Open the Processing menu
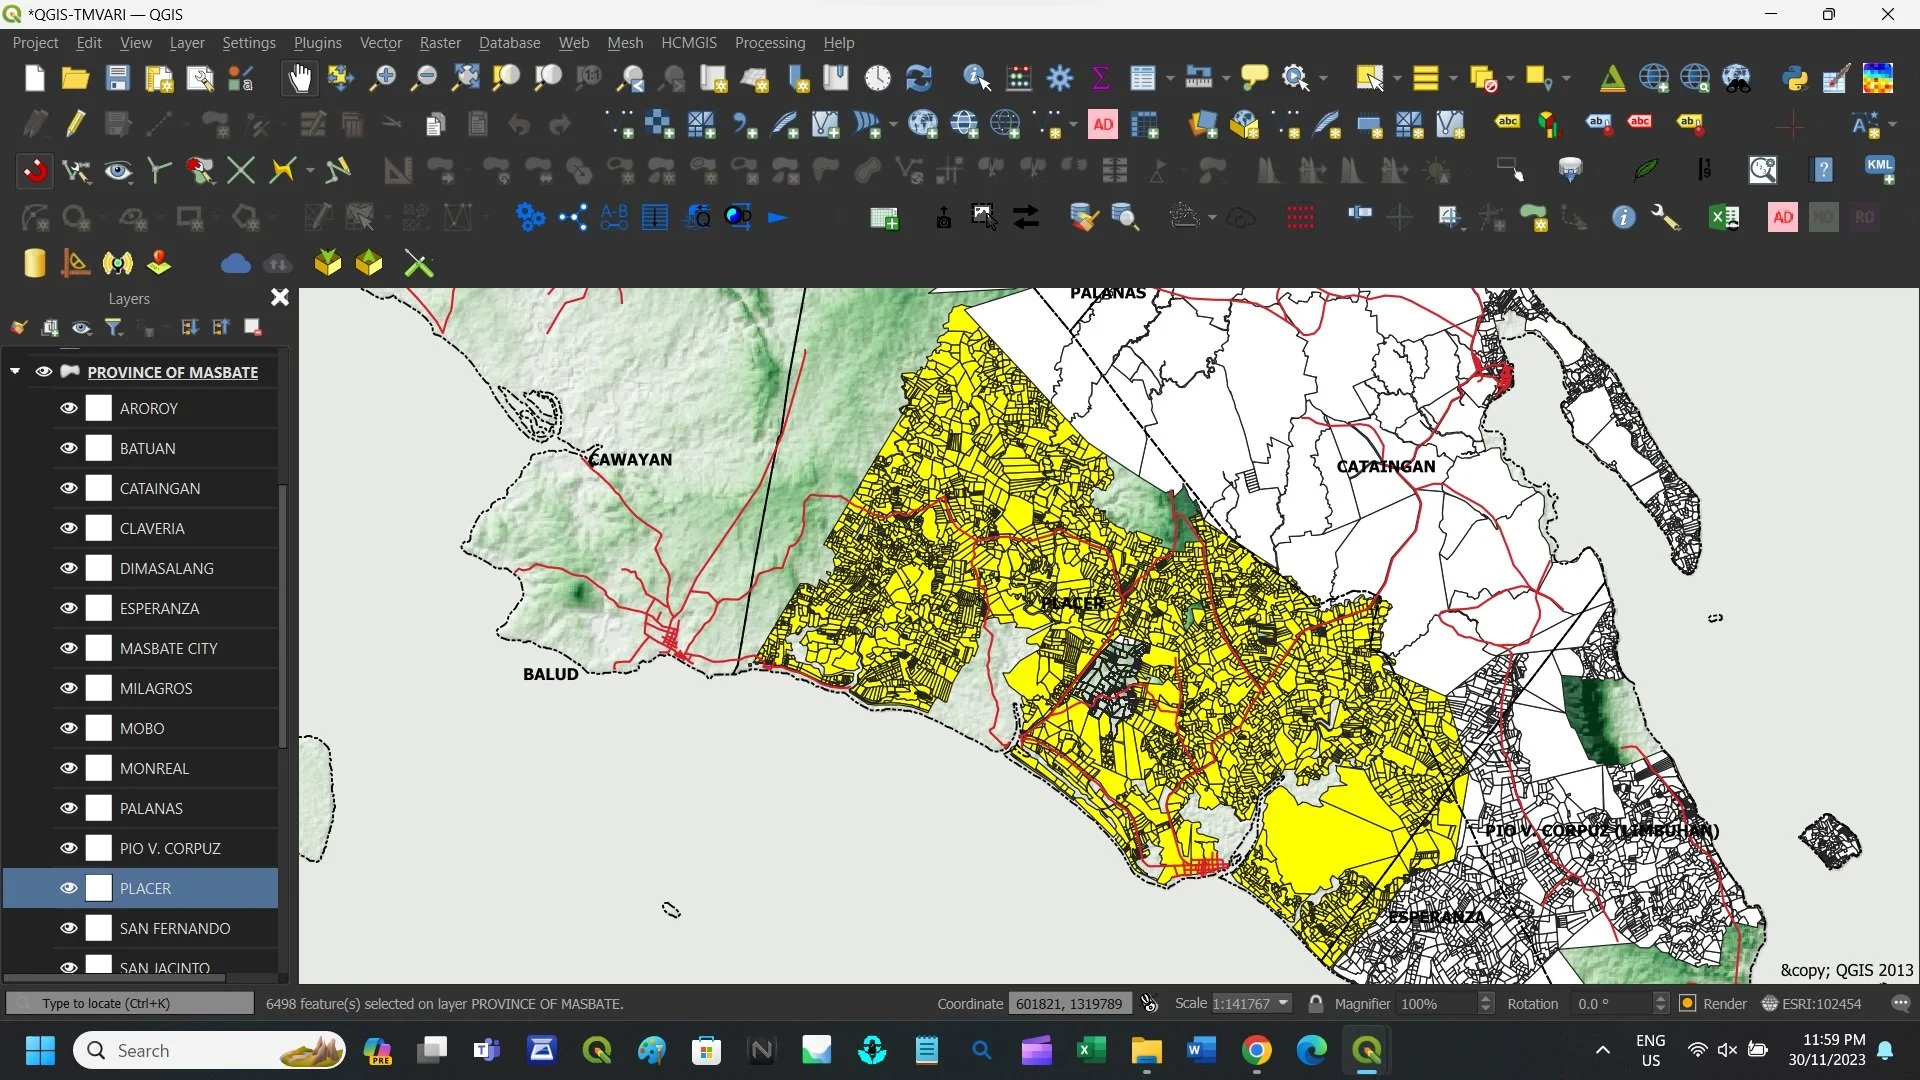 pyautogui.click(x=769, y=43)
